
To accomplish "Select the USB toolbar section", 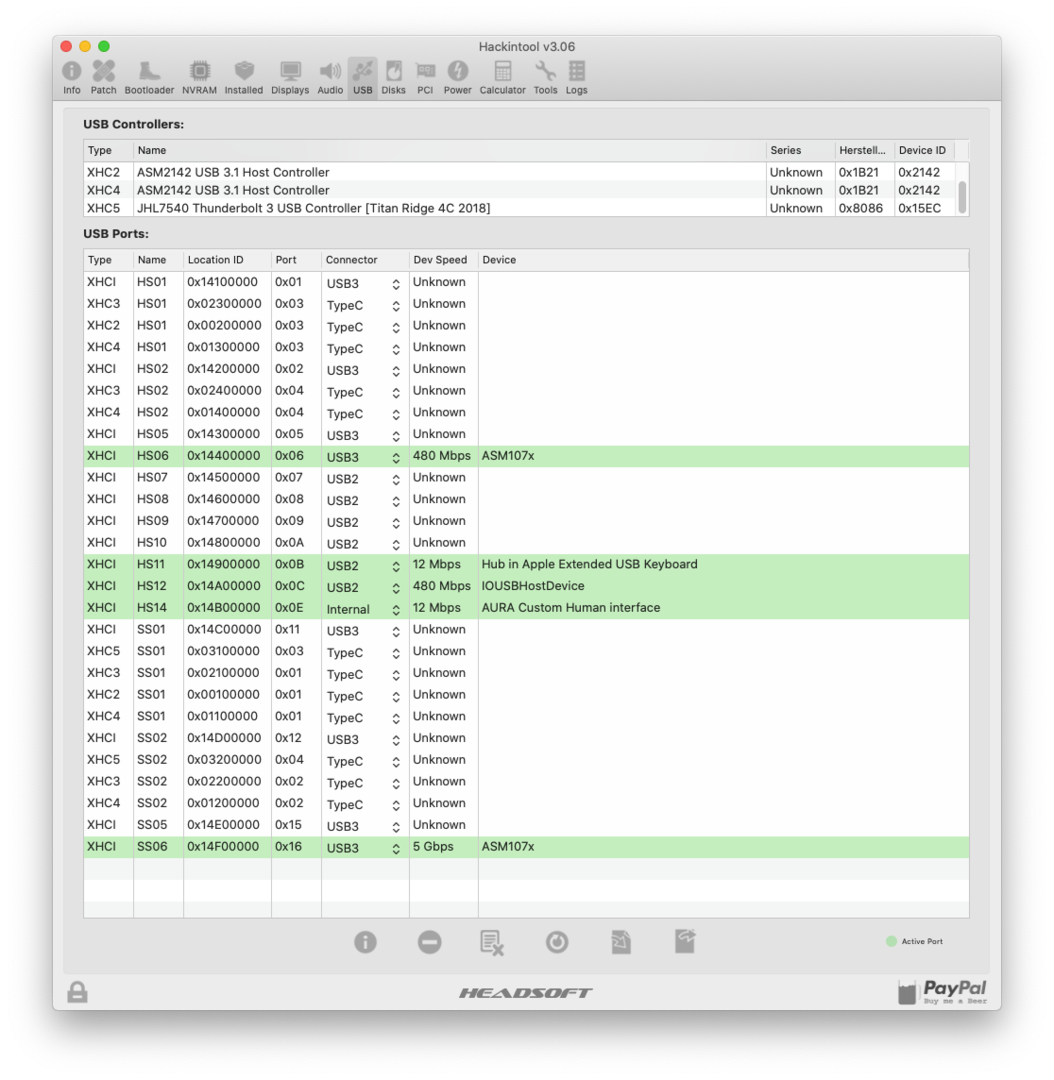I will [362, 78].
